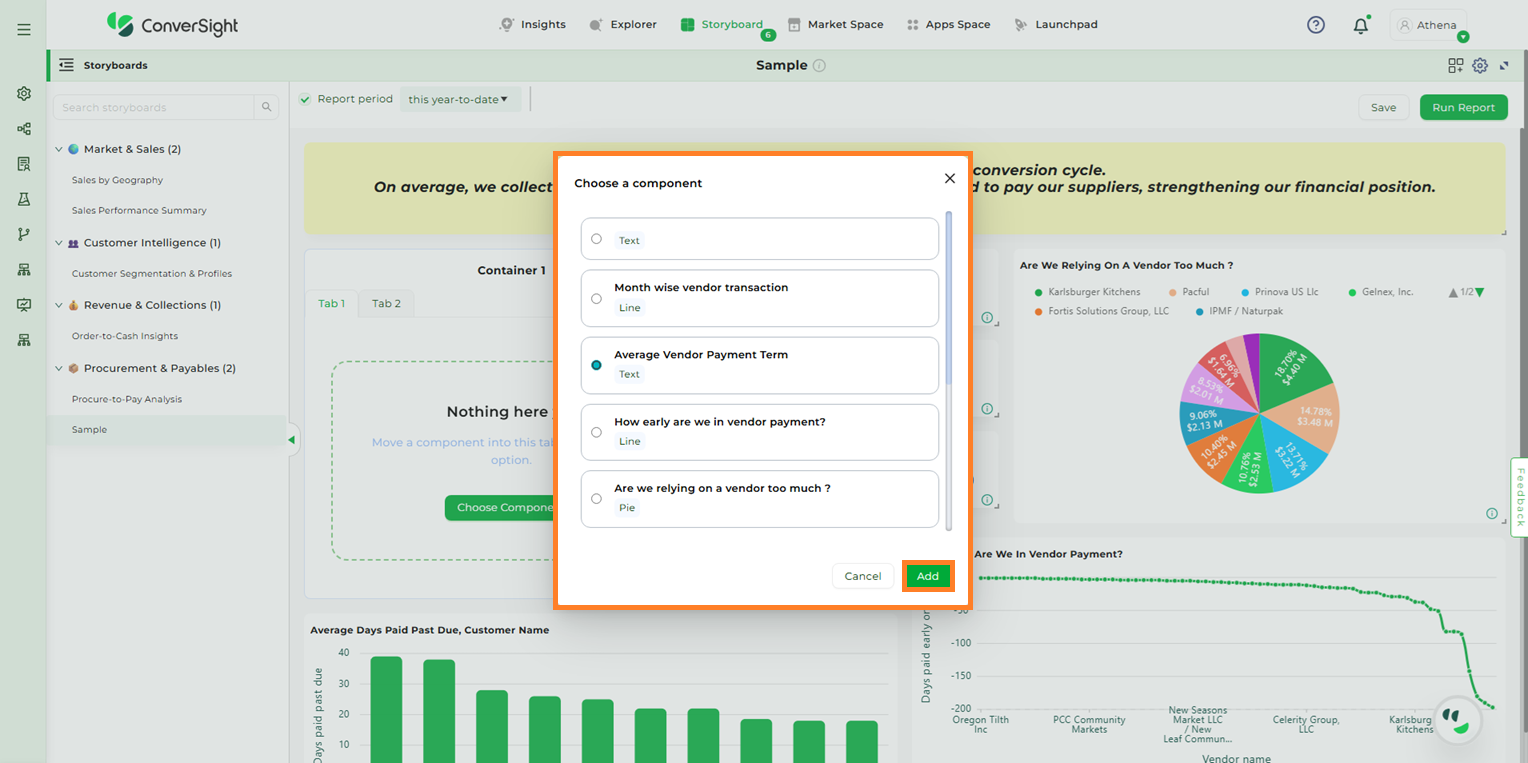The height and width of the screenshot is (763, 1528).
Task: Open the this year-to-date dropdown
Action: tap(459, 99)
